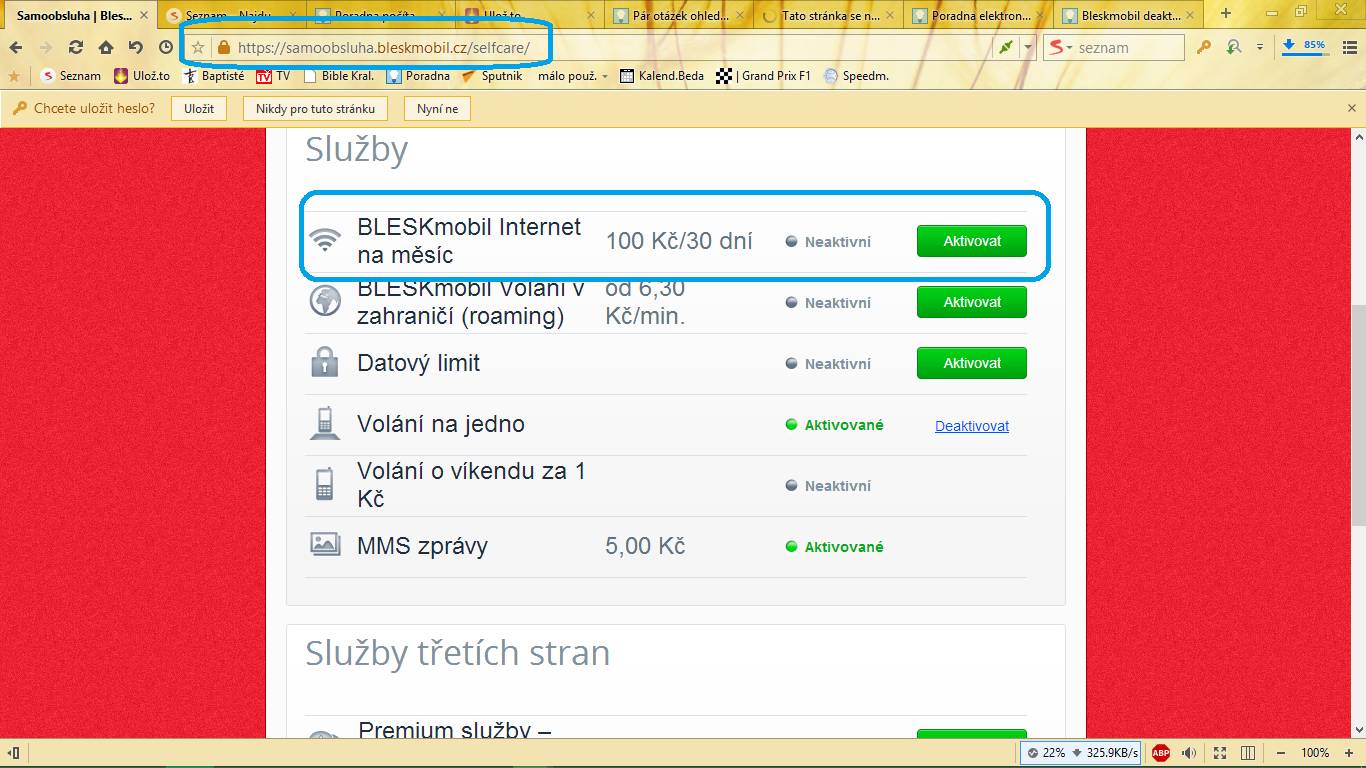Bookmark page with the star icon
The height and width of the screenshot is (768, 1366).
coord(198,47)
